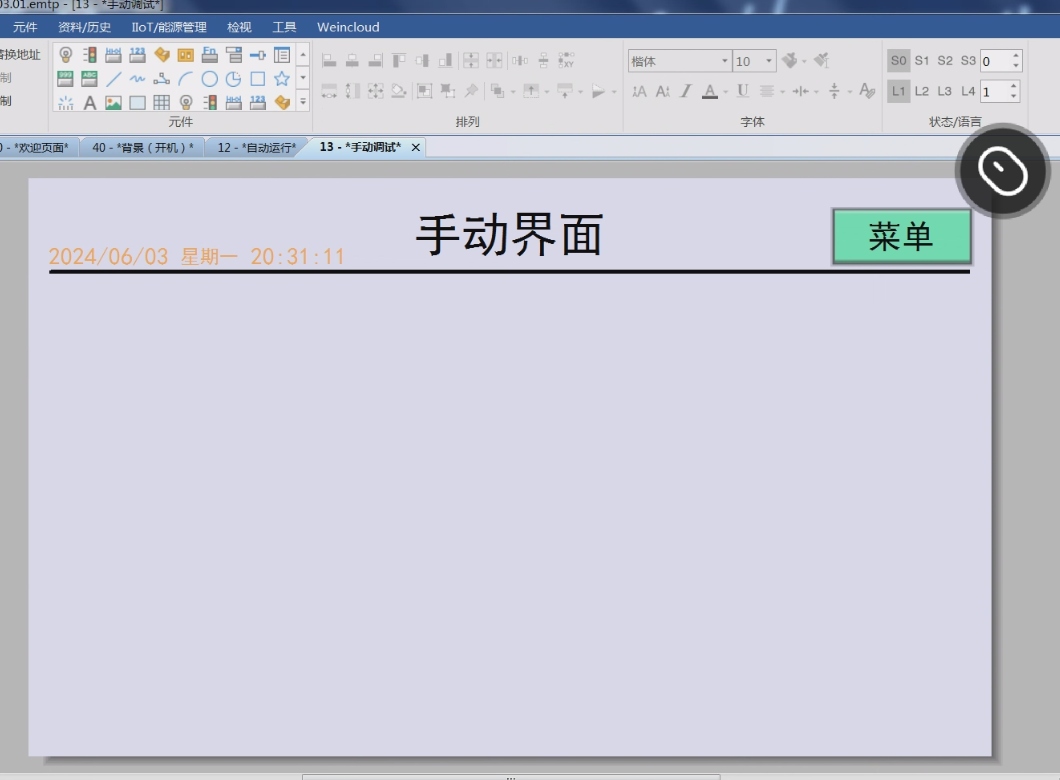Insert a slider object from the toolbar
Viewport: 1060px width, 780px height.
[x=257, y=55]
